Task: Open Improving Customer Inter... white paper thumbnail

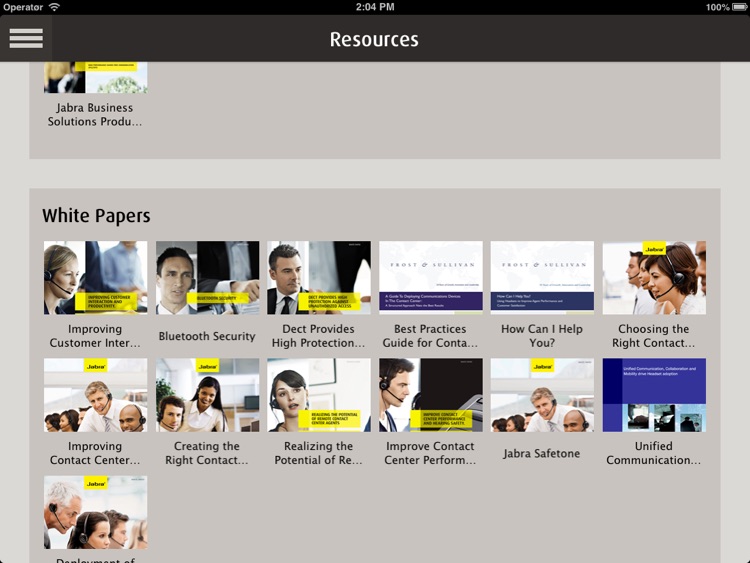Action: point(96,278)
